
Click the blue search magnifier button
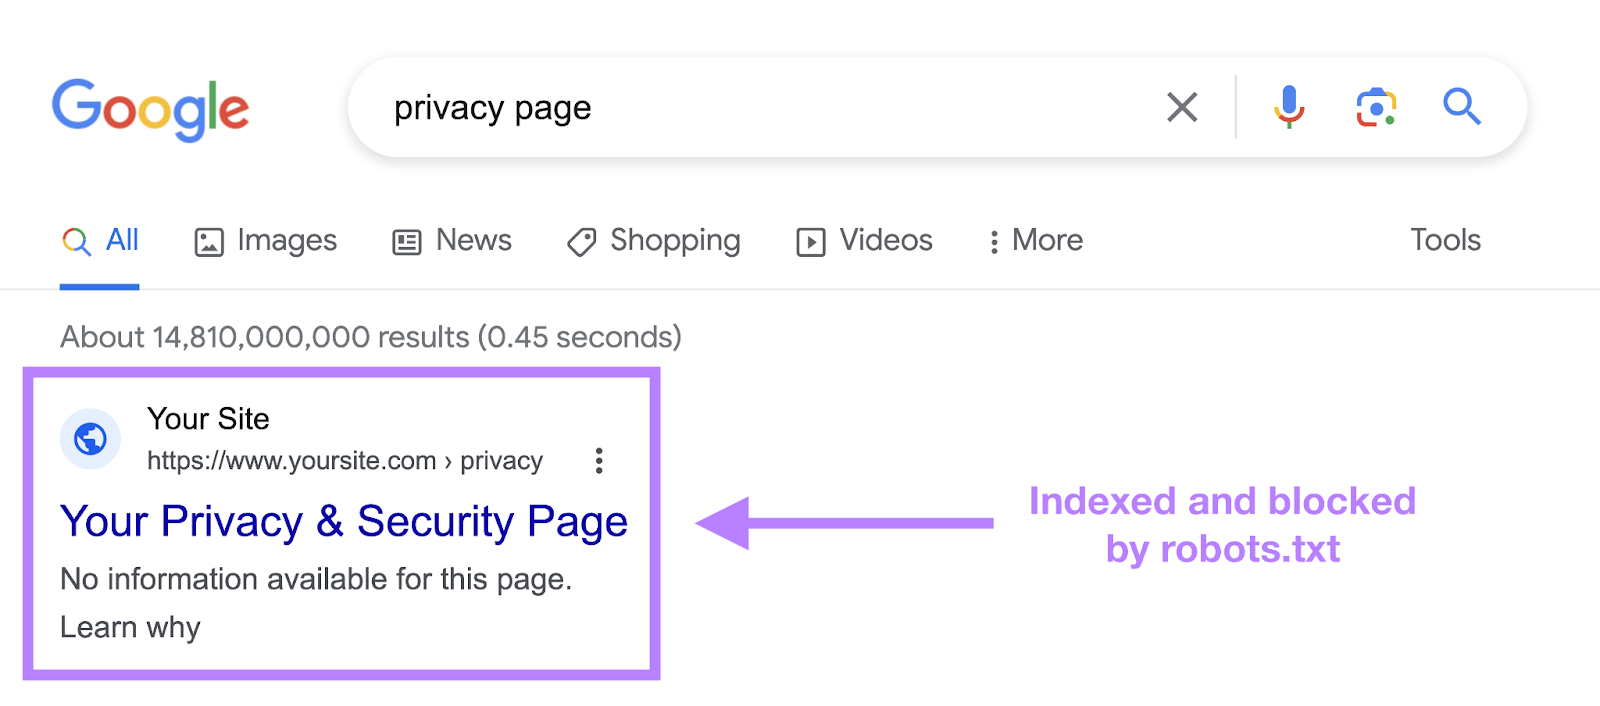click(x=1461, y=107)
